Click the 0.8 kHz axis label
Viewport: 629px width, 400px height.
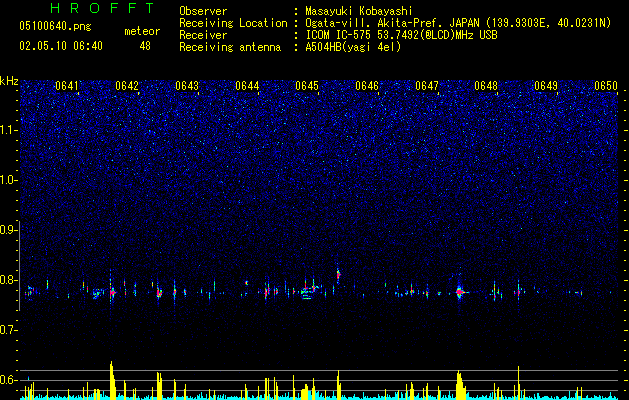tap(9, 280)
